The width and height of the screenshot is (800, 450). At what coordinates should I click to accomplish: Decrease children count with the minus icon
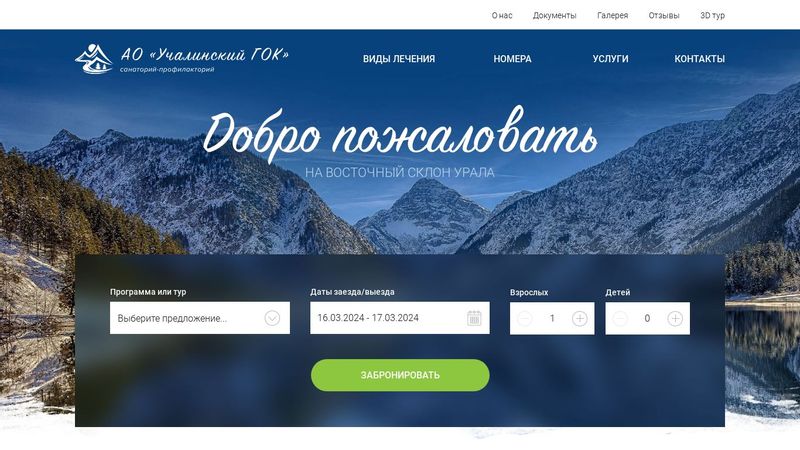620,318
